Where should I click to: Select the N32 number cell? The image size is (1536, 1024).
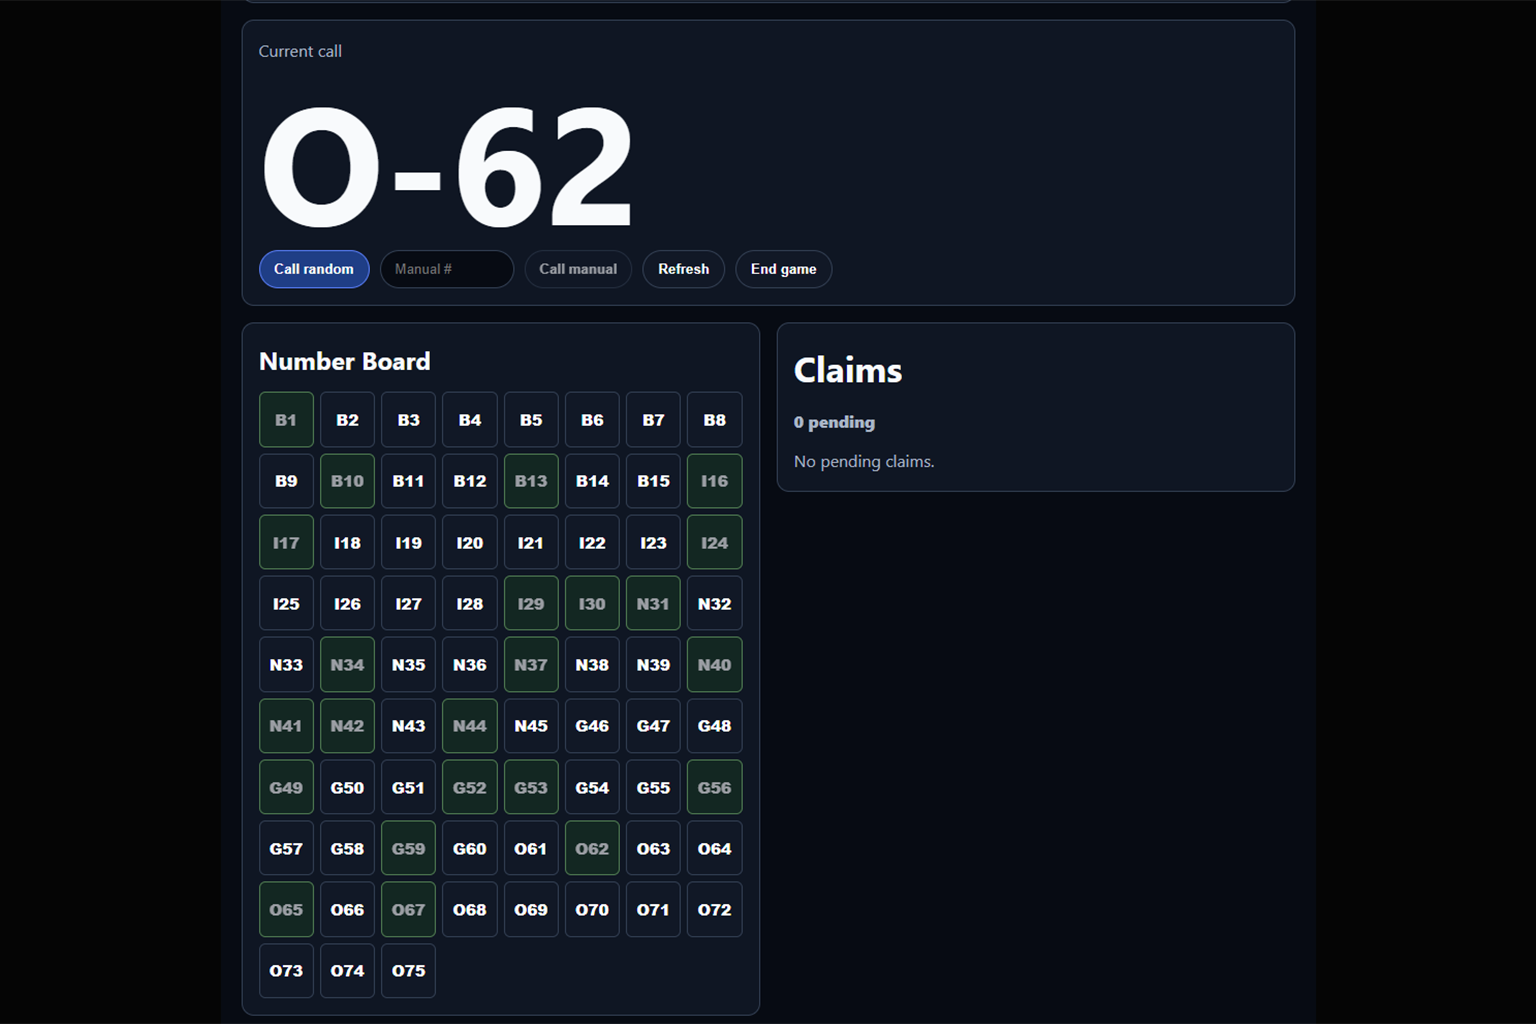(x=714, y=603)
